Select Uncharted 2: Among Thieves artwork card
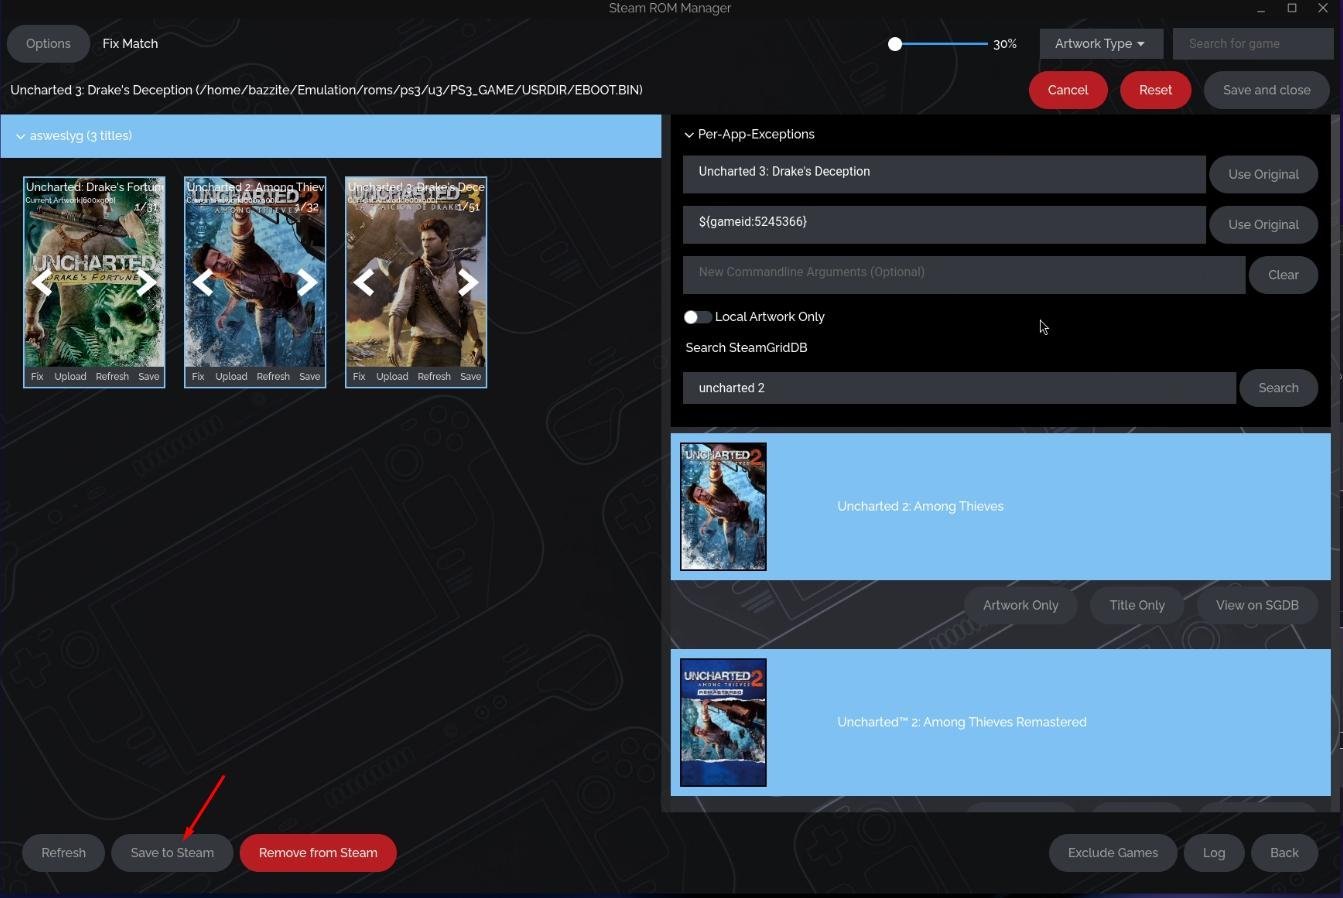 [255, 283]
